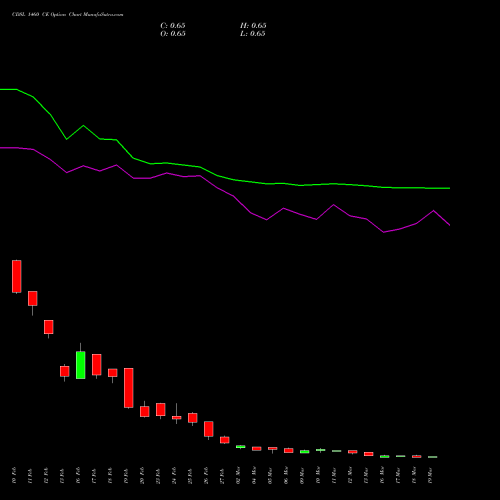Click the 04 Mar date label
Viewport: 500px width, 500px height.
254,475
